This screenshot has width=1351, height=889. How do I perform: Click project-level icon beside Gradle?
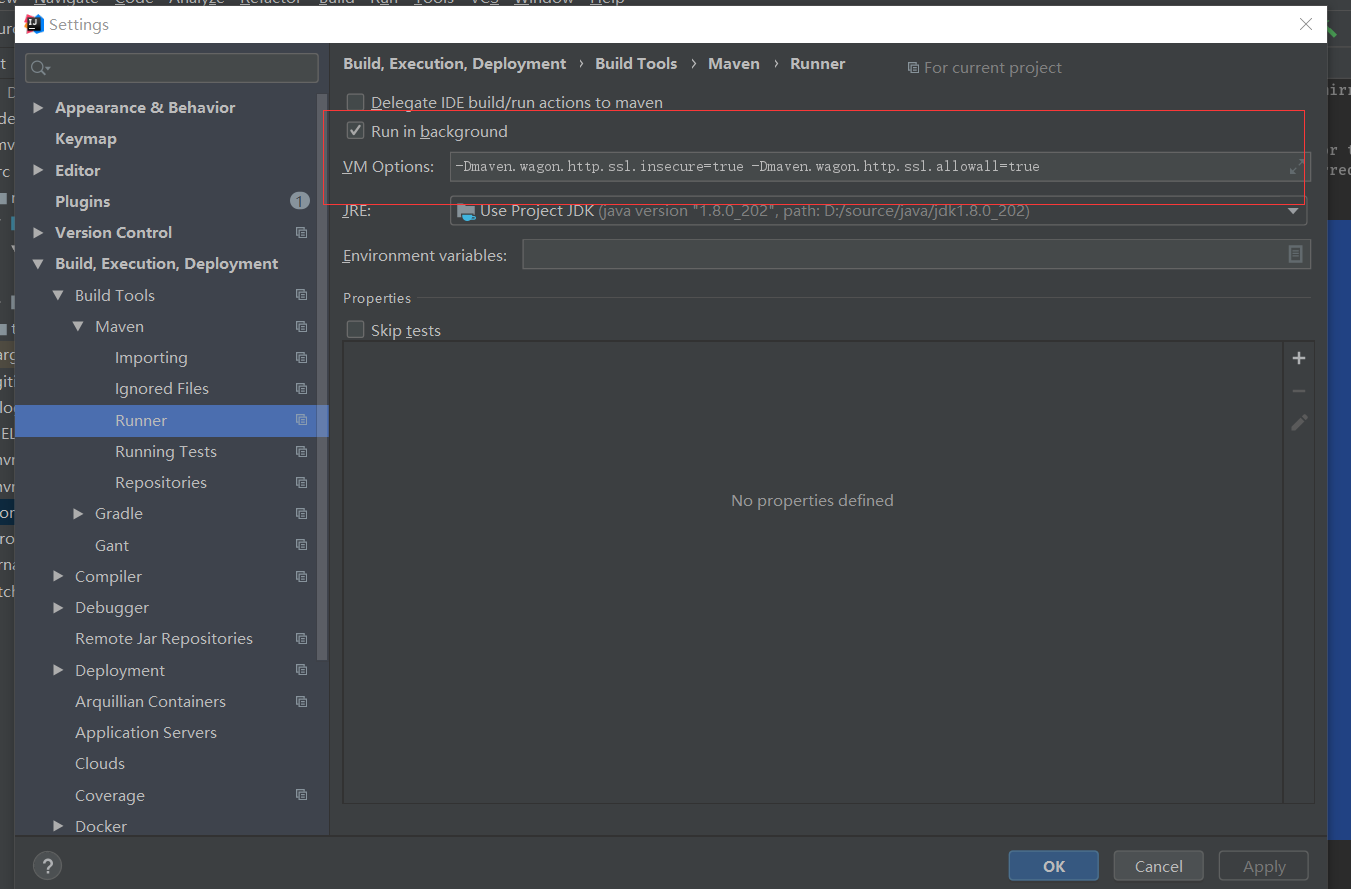301,514
